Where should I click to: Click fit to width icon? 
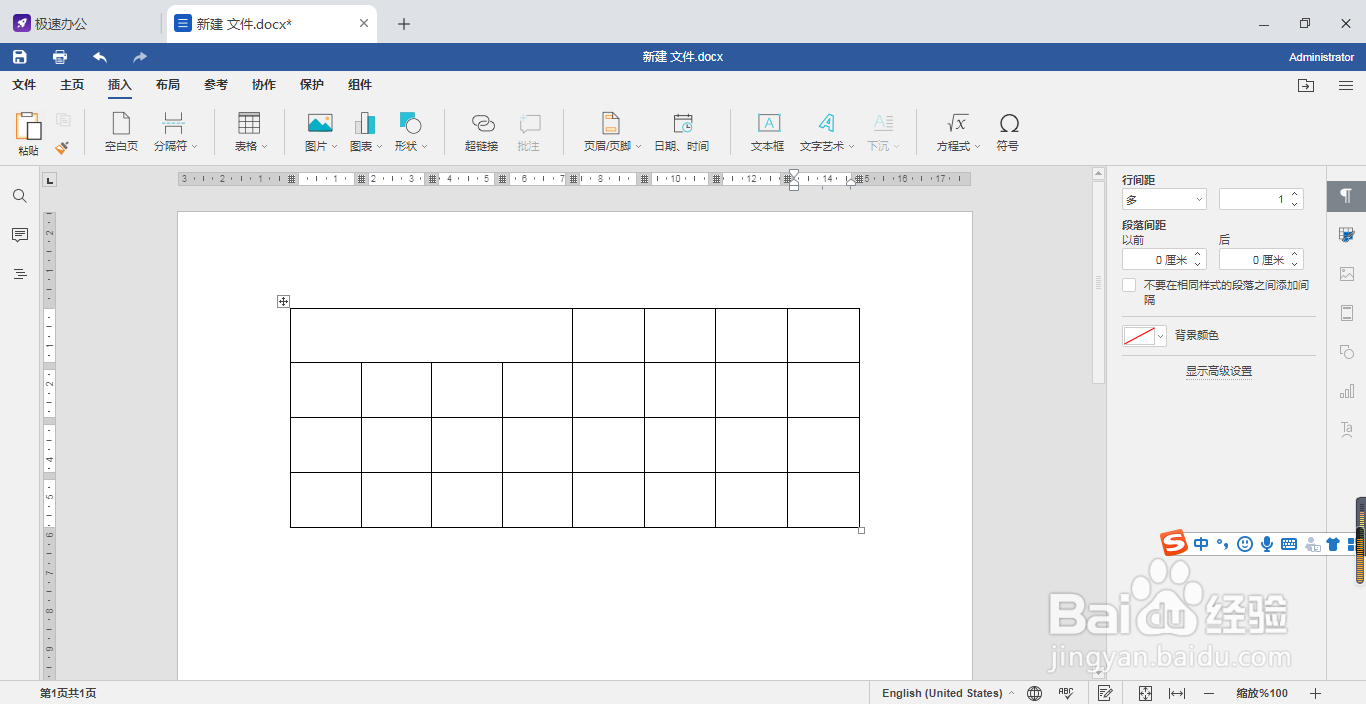pyautogui.click(x=1177, y=693)
